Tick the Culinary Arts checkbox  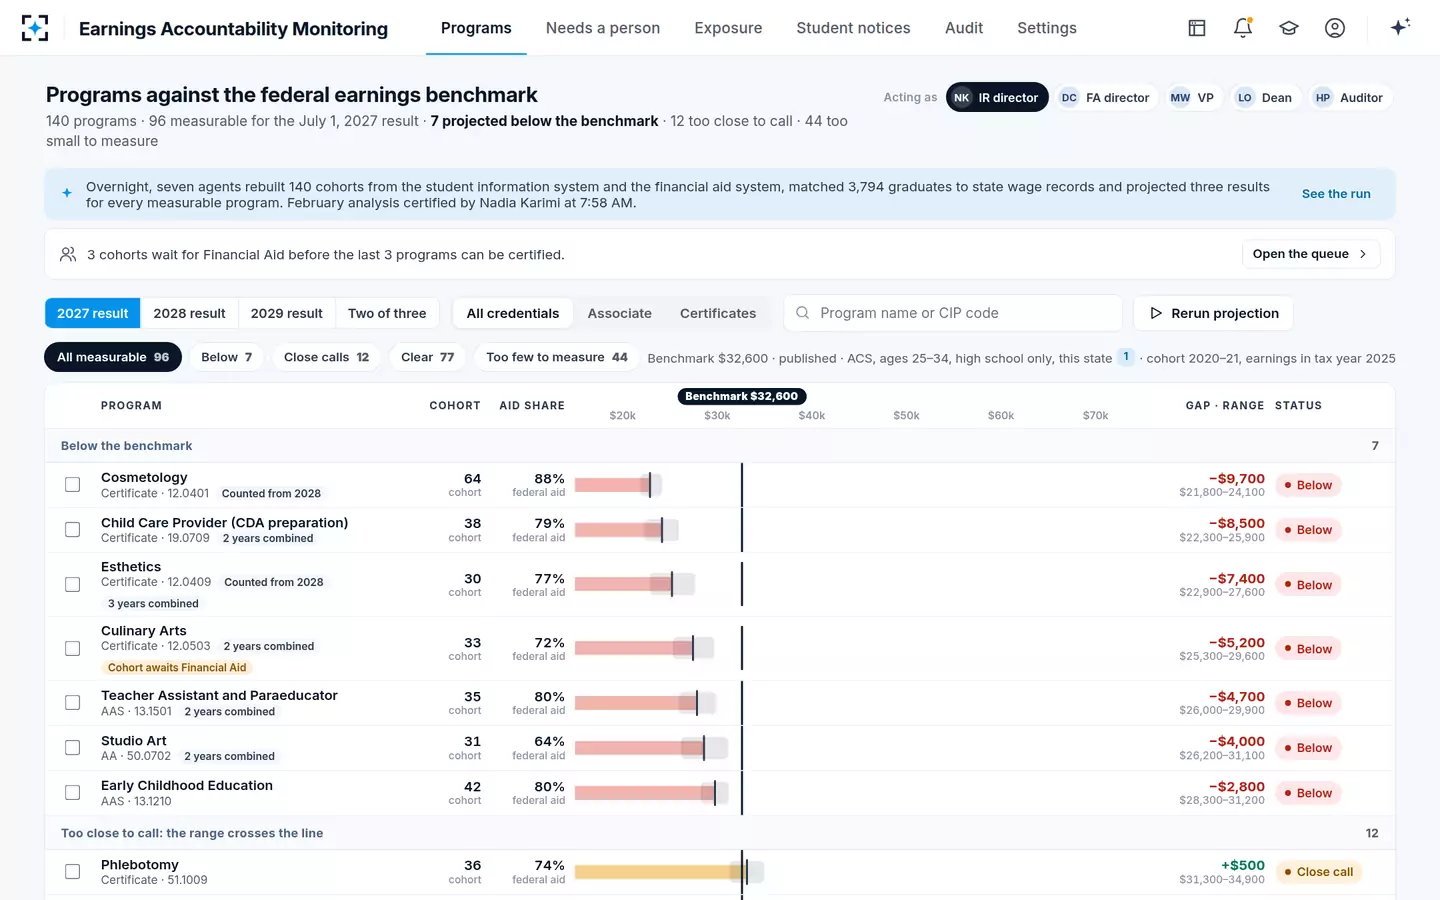(x=73, y=648)
